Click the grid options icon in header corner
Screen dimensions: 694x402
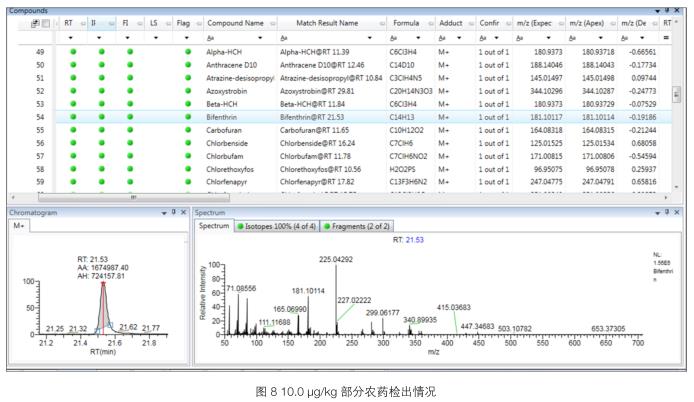pos(34,22)
